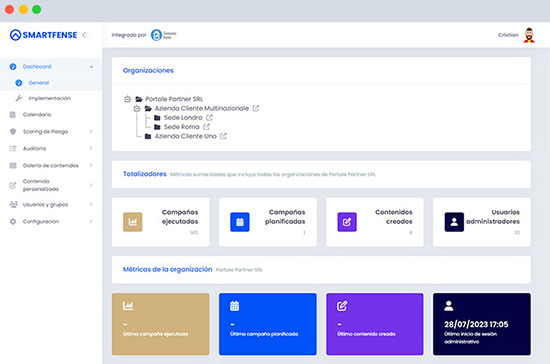Click the Implementación wrench icon
Image resolution: width=550 pixels, height=364 pixels.
pos(19,98)
